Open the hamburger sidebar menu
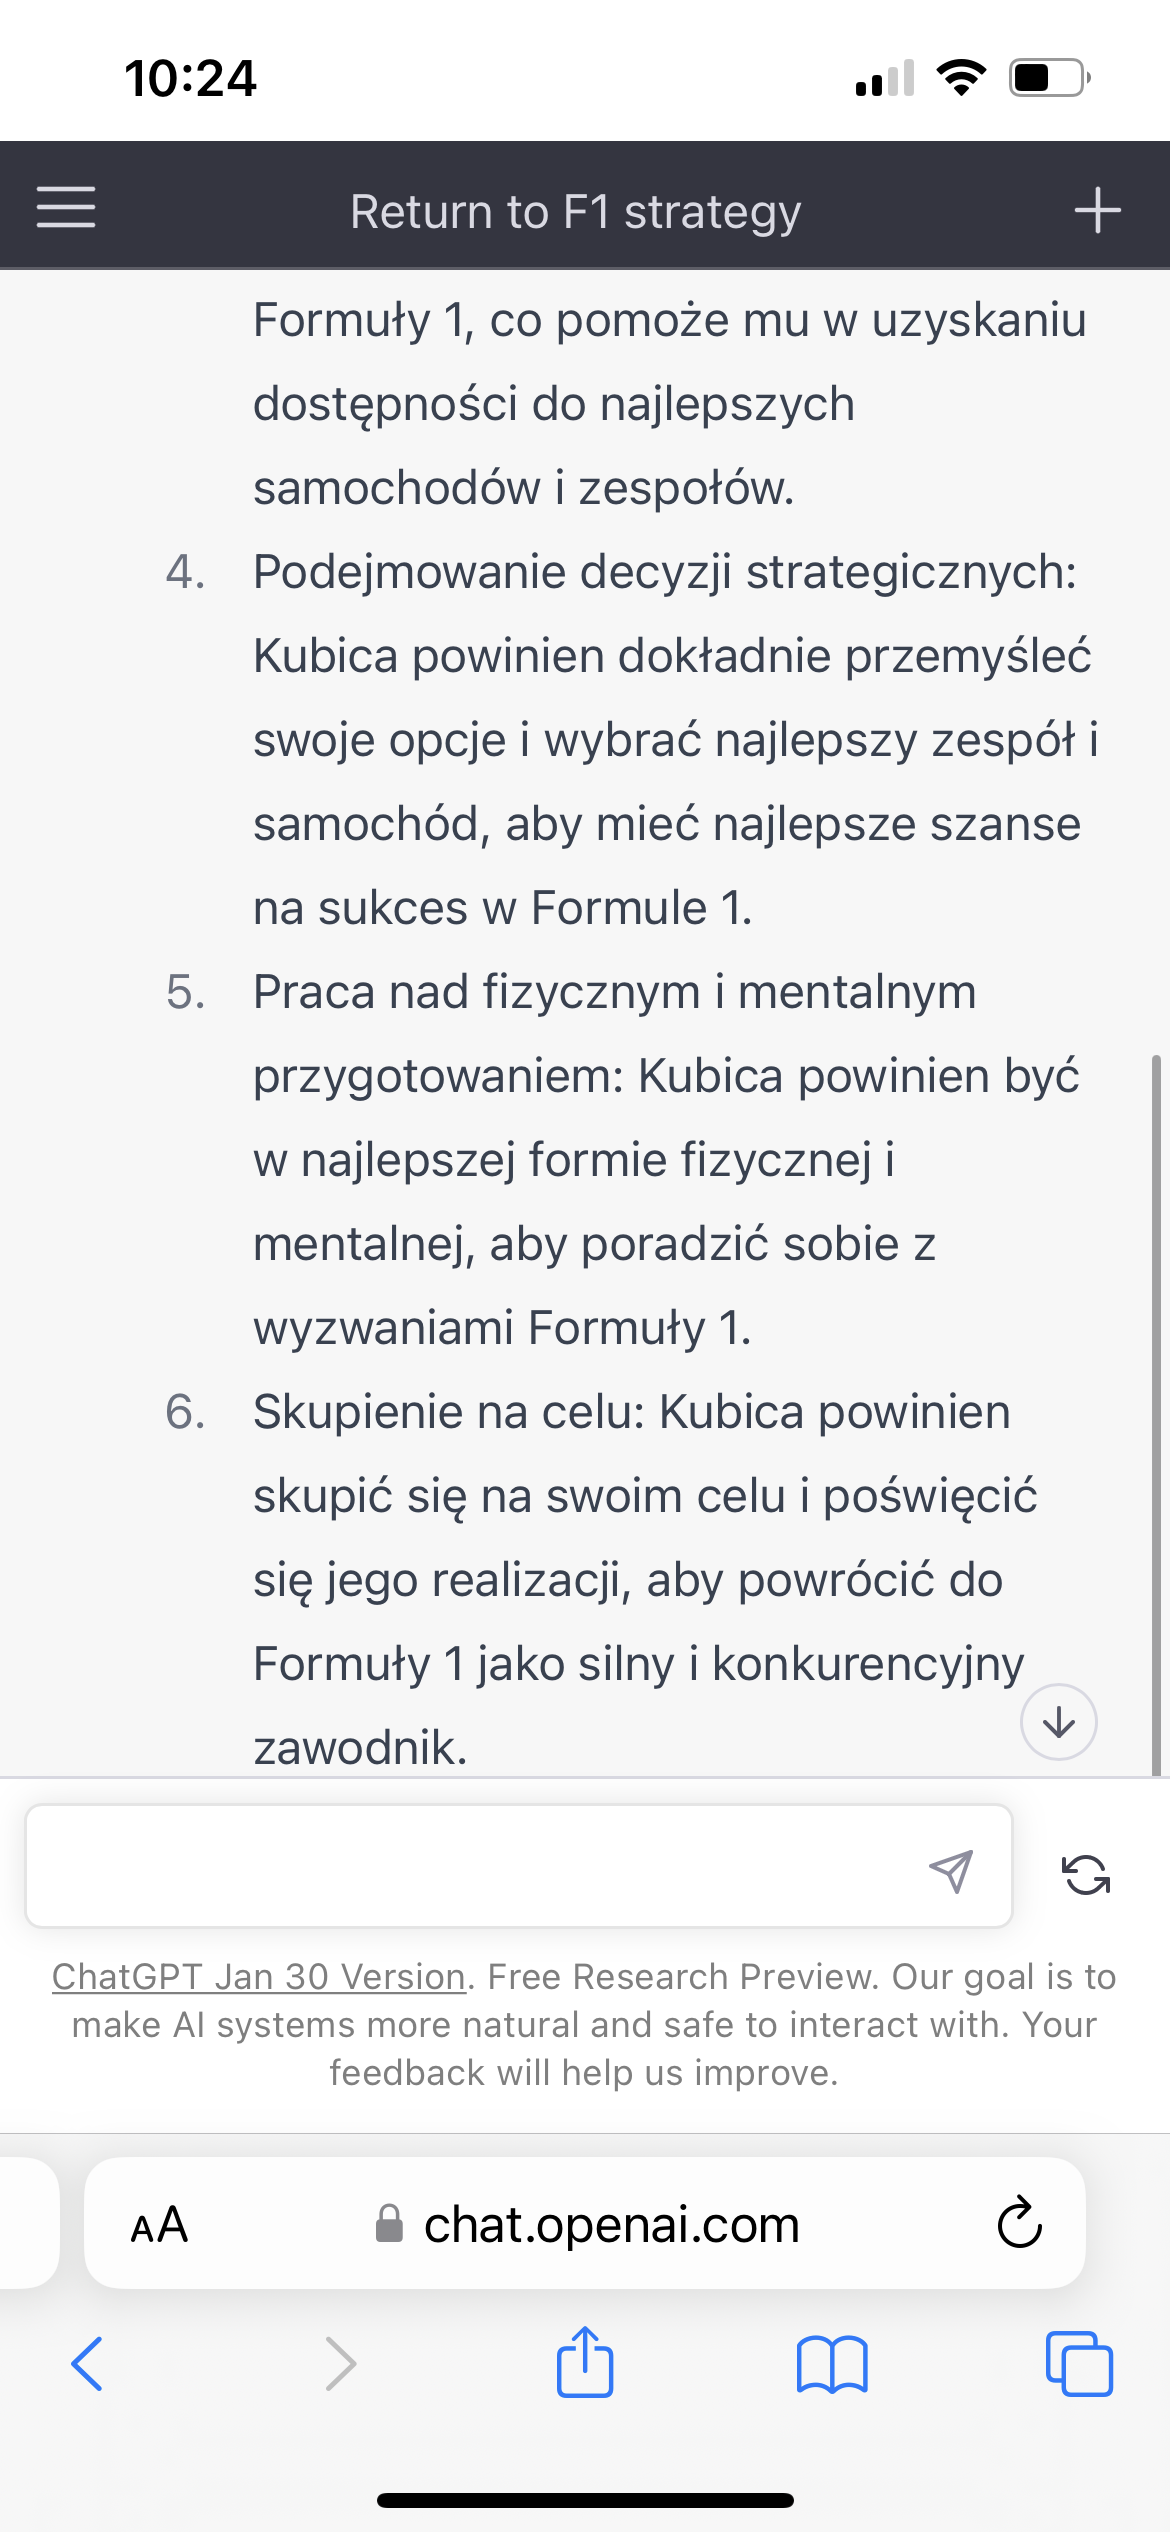Viewport: 1170px width, 2532px height. (x=66, y=207)
